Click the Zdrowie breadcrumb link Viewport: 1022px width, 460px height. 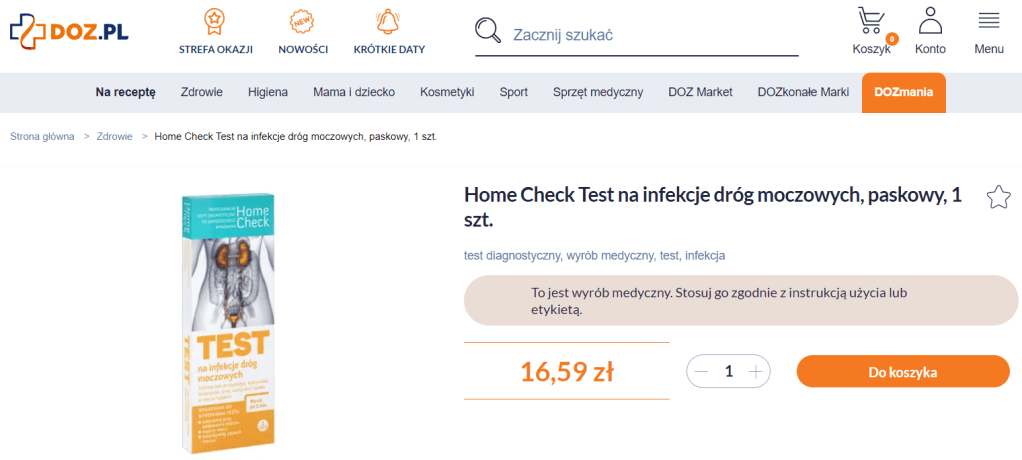115,137
